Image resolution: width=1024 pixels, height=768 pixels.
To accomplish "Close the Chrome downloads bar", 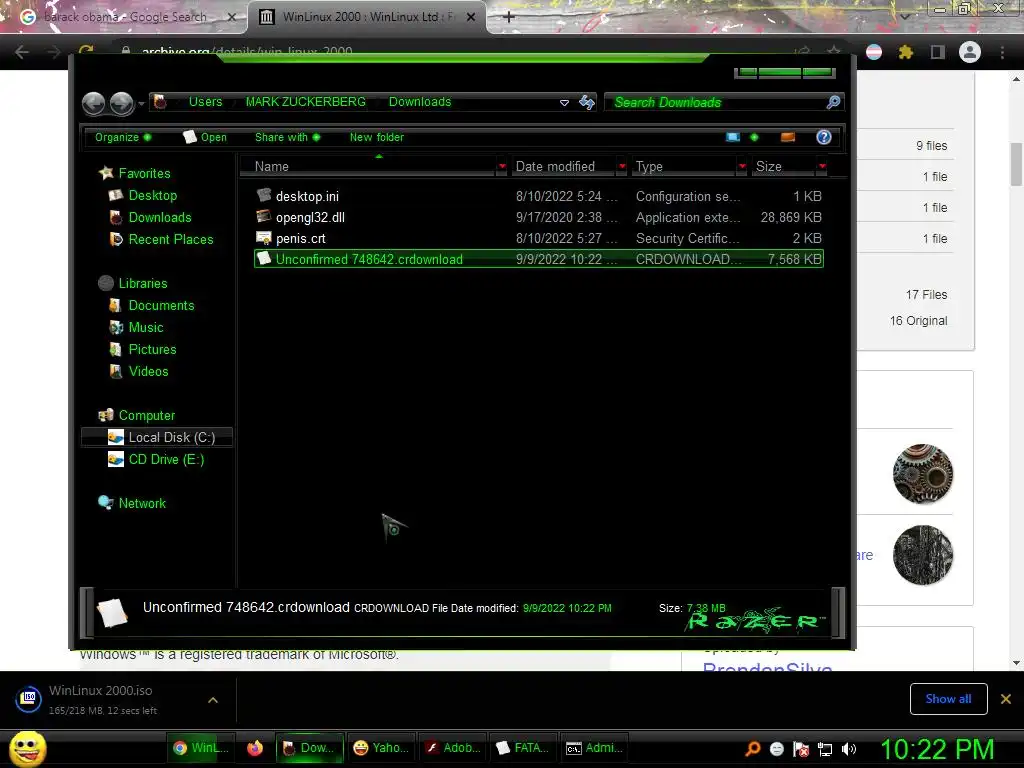I will tap(1006, 699).
